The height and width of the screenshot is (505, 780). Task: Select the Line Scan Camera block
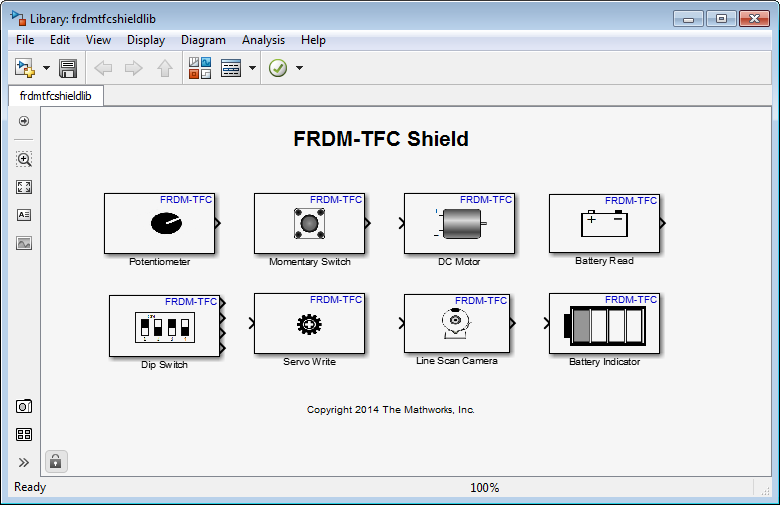(456, 323)
